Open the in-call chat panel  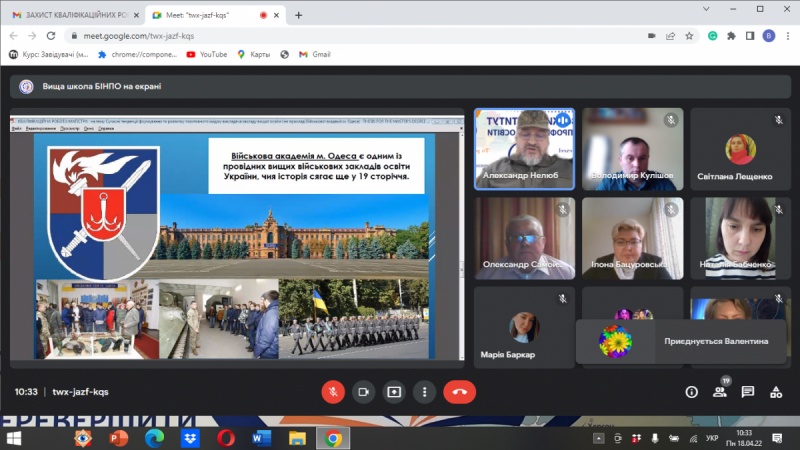pyautogui.click(x=747, y=392)
